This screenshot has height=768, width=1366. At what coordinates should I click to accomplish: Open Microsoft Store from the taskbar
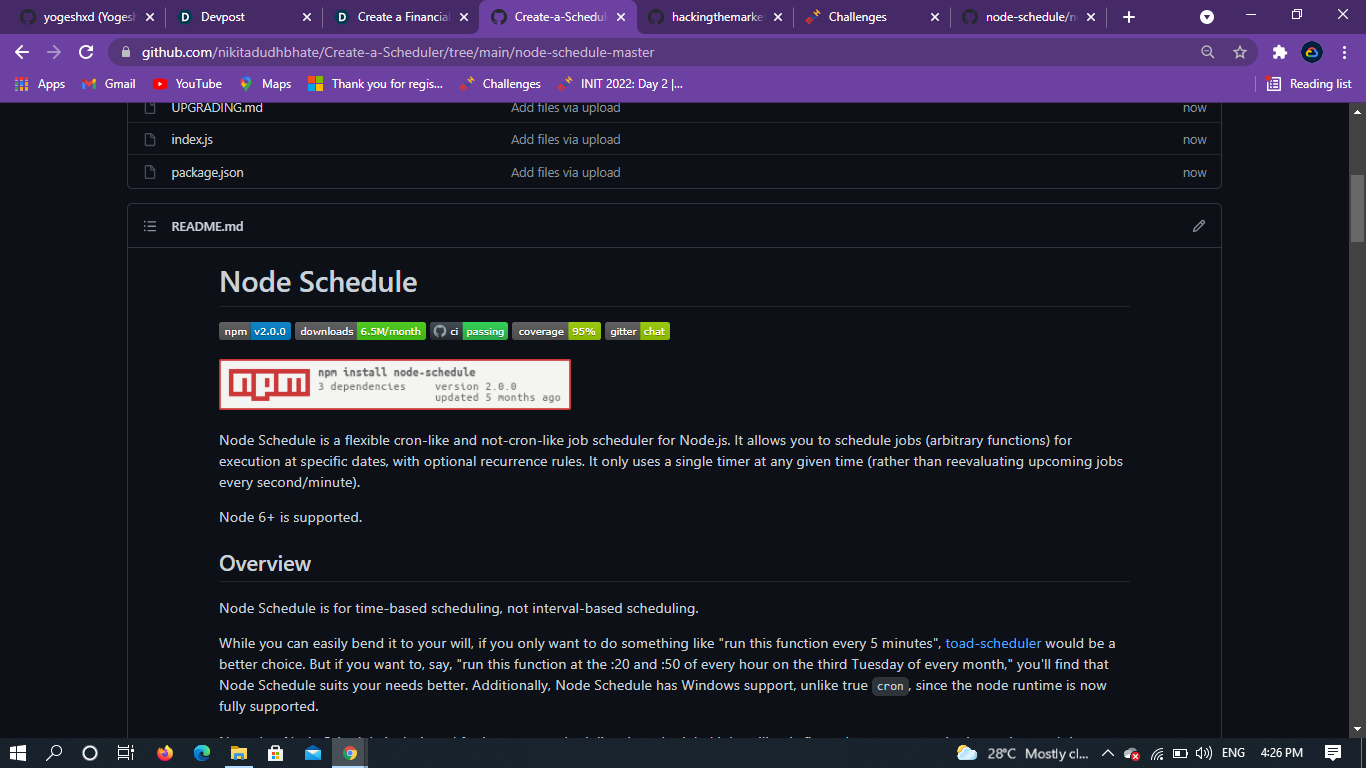pyautogui.click(x=276, y=752)
